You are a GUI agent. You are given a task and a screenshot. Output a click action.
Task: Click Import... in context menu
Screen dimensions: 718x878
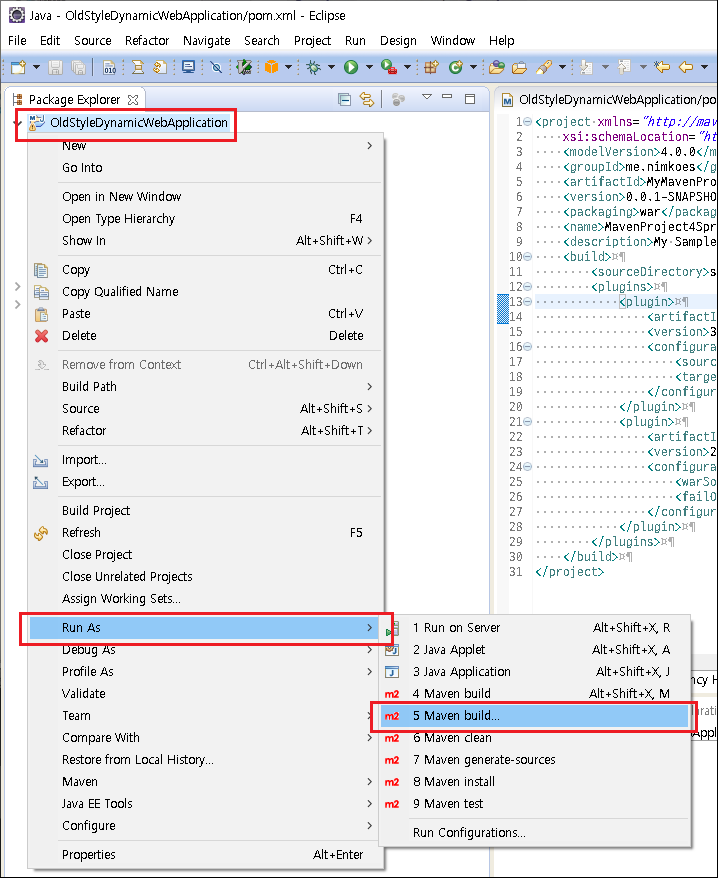[x=205, y=460]
